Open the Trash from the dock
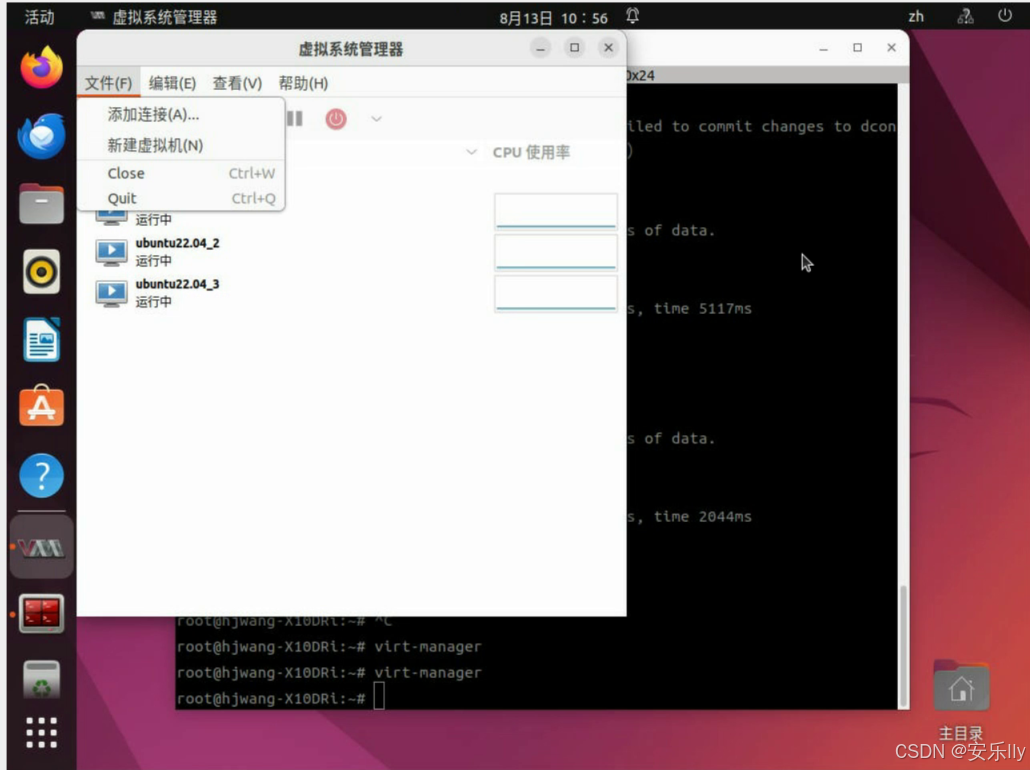Viewport: 1030px width, 770px height. 41,680
